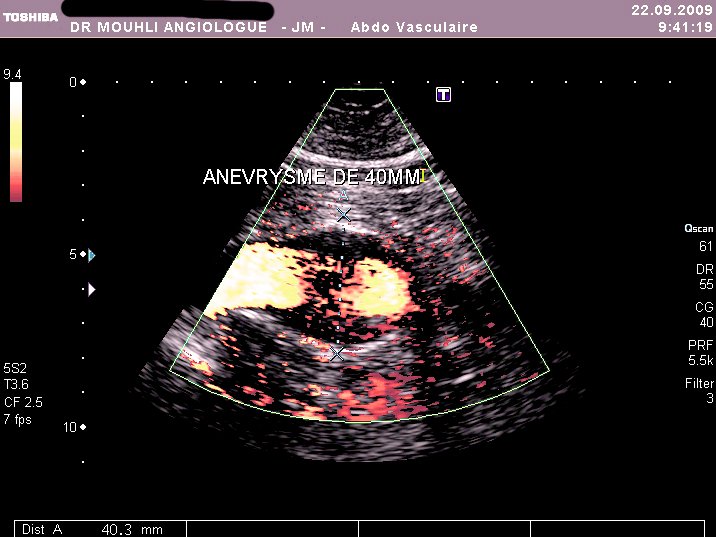
Task: Click the CF 2.5 label
Action: (x=23, y=402)
